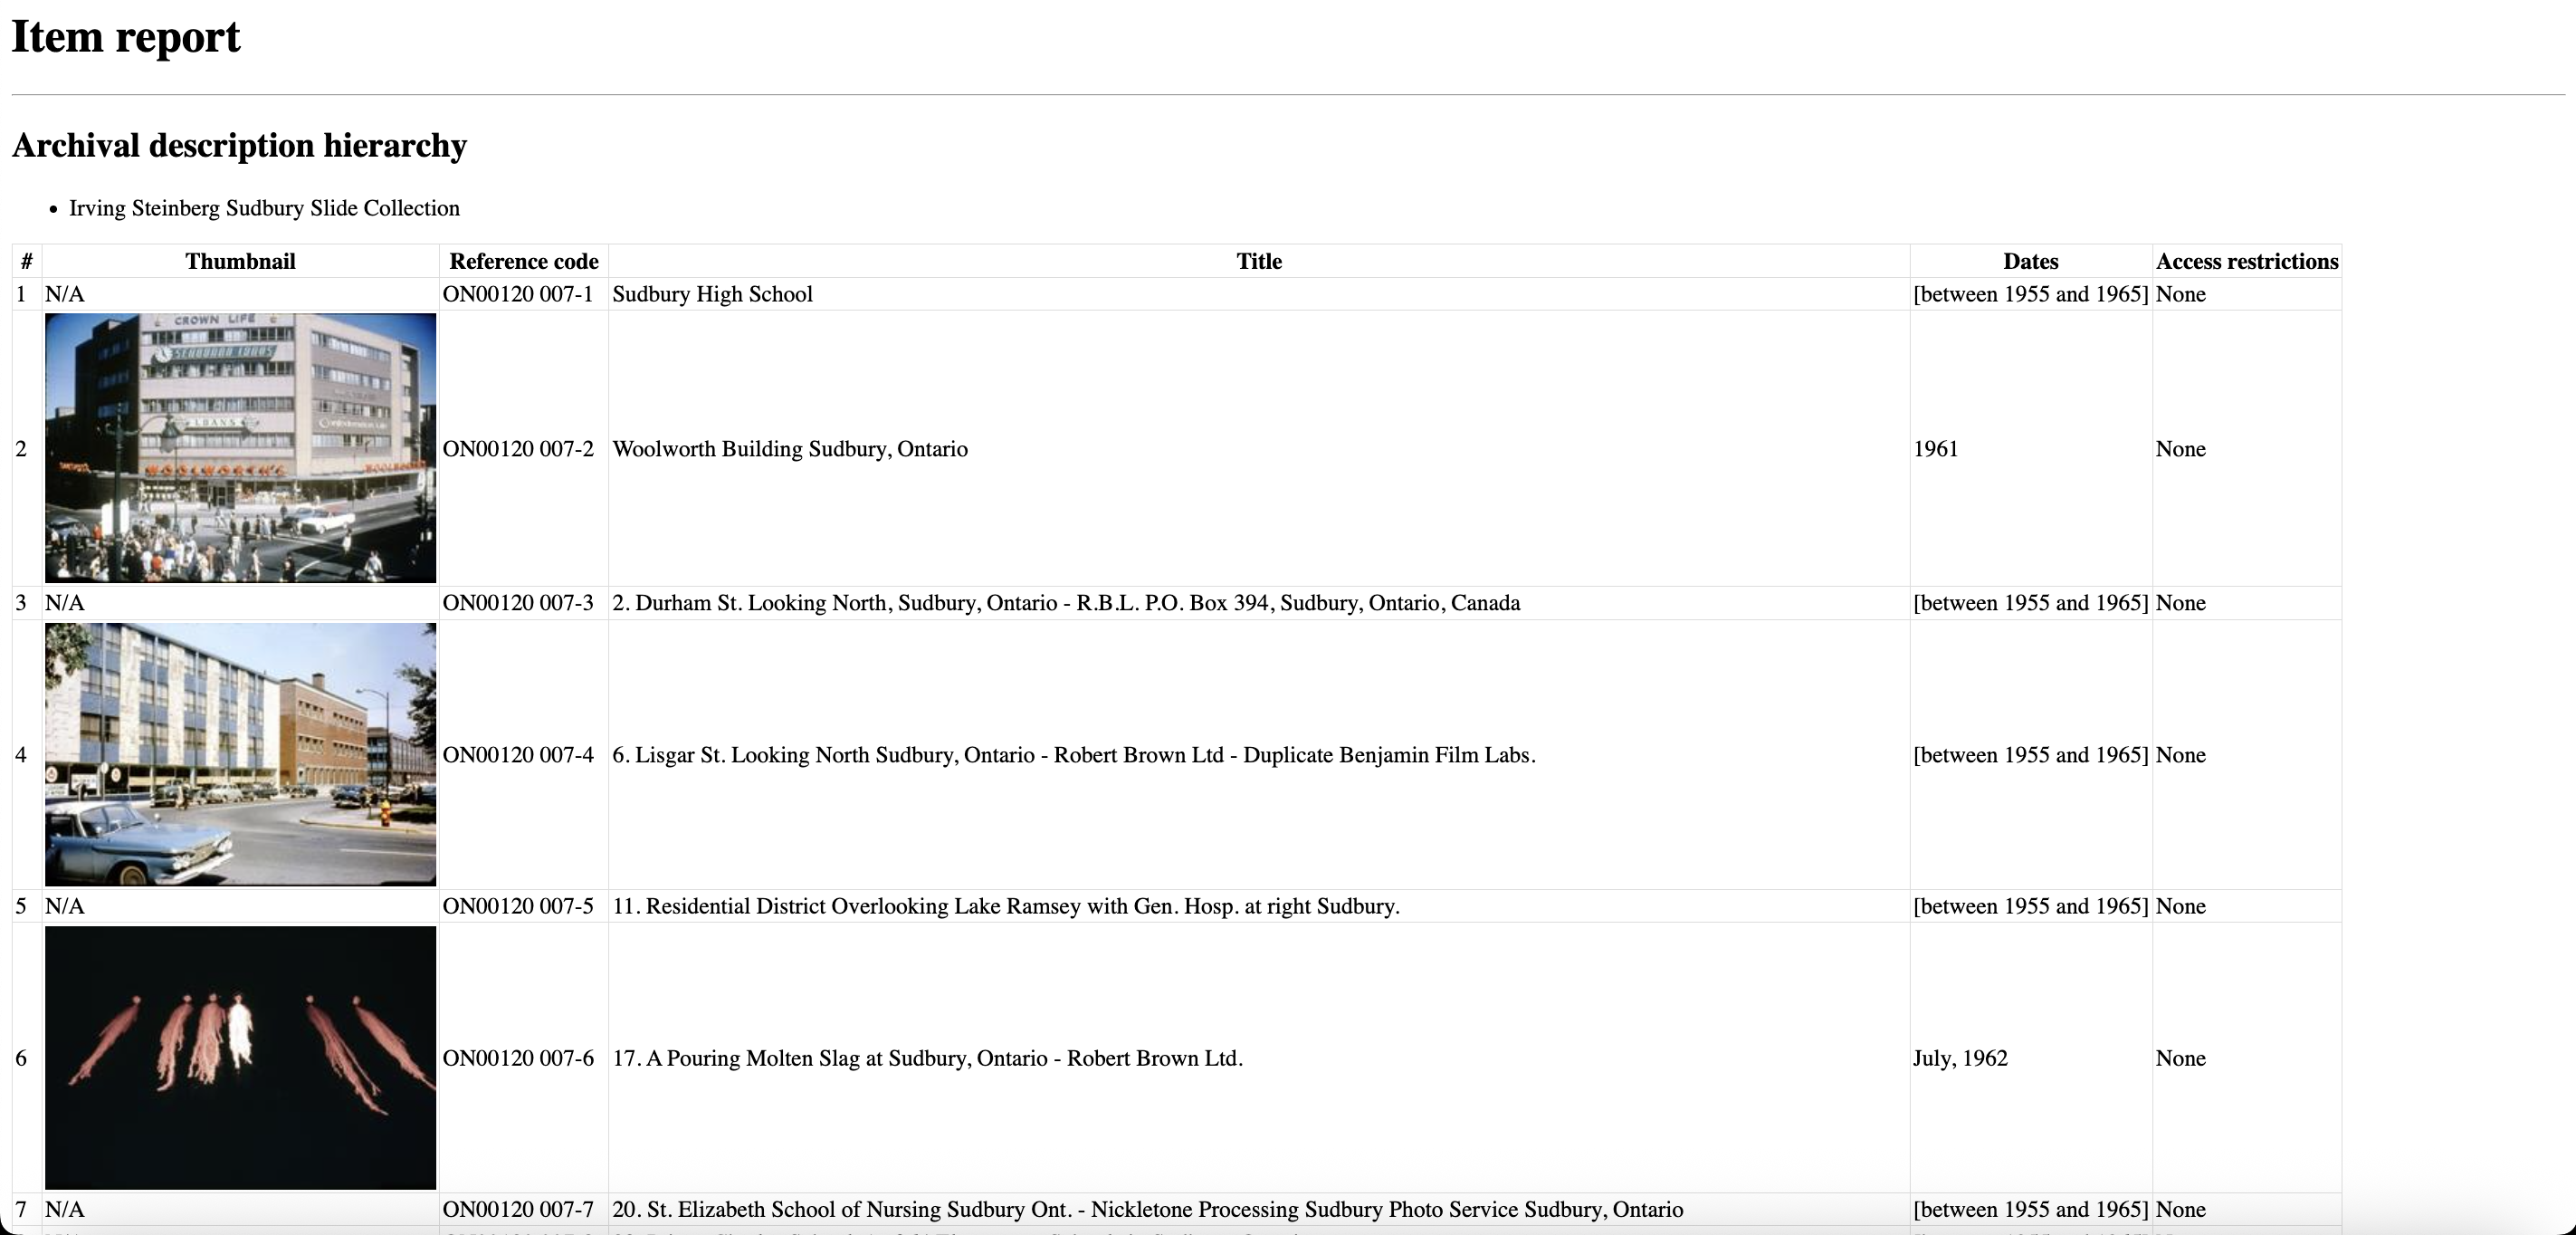Click the Lisgar St. street scene thumbnail
This screenshot has width=2576, height=1235.
(240, 754)
